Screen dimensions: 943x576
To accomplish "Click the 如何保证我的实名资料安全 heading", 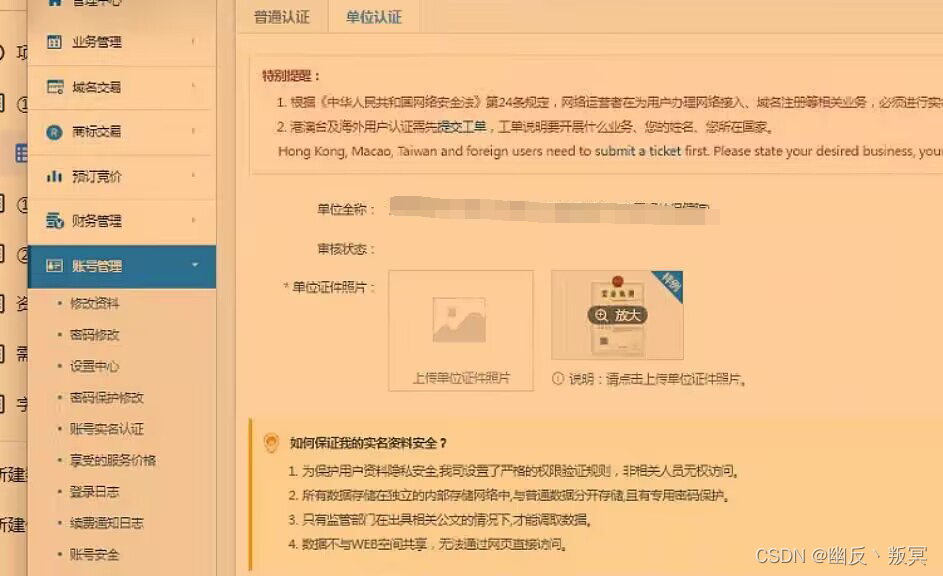I will (x=368, y=443).
